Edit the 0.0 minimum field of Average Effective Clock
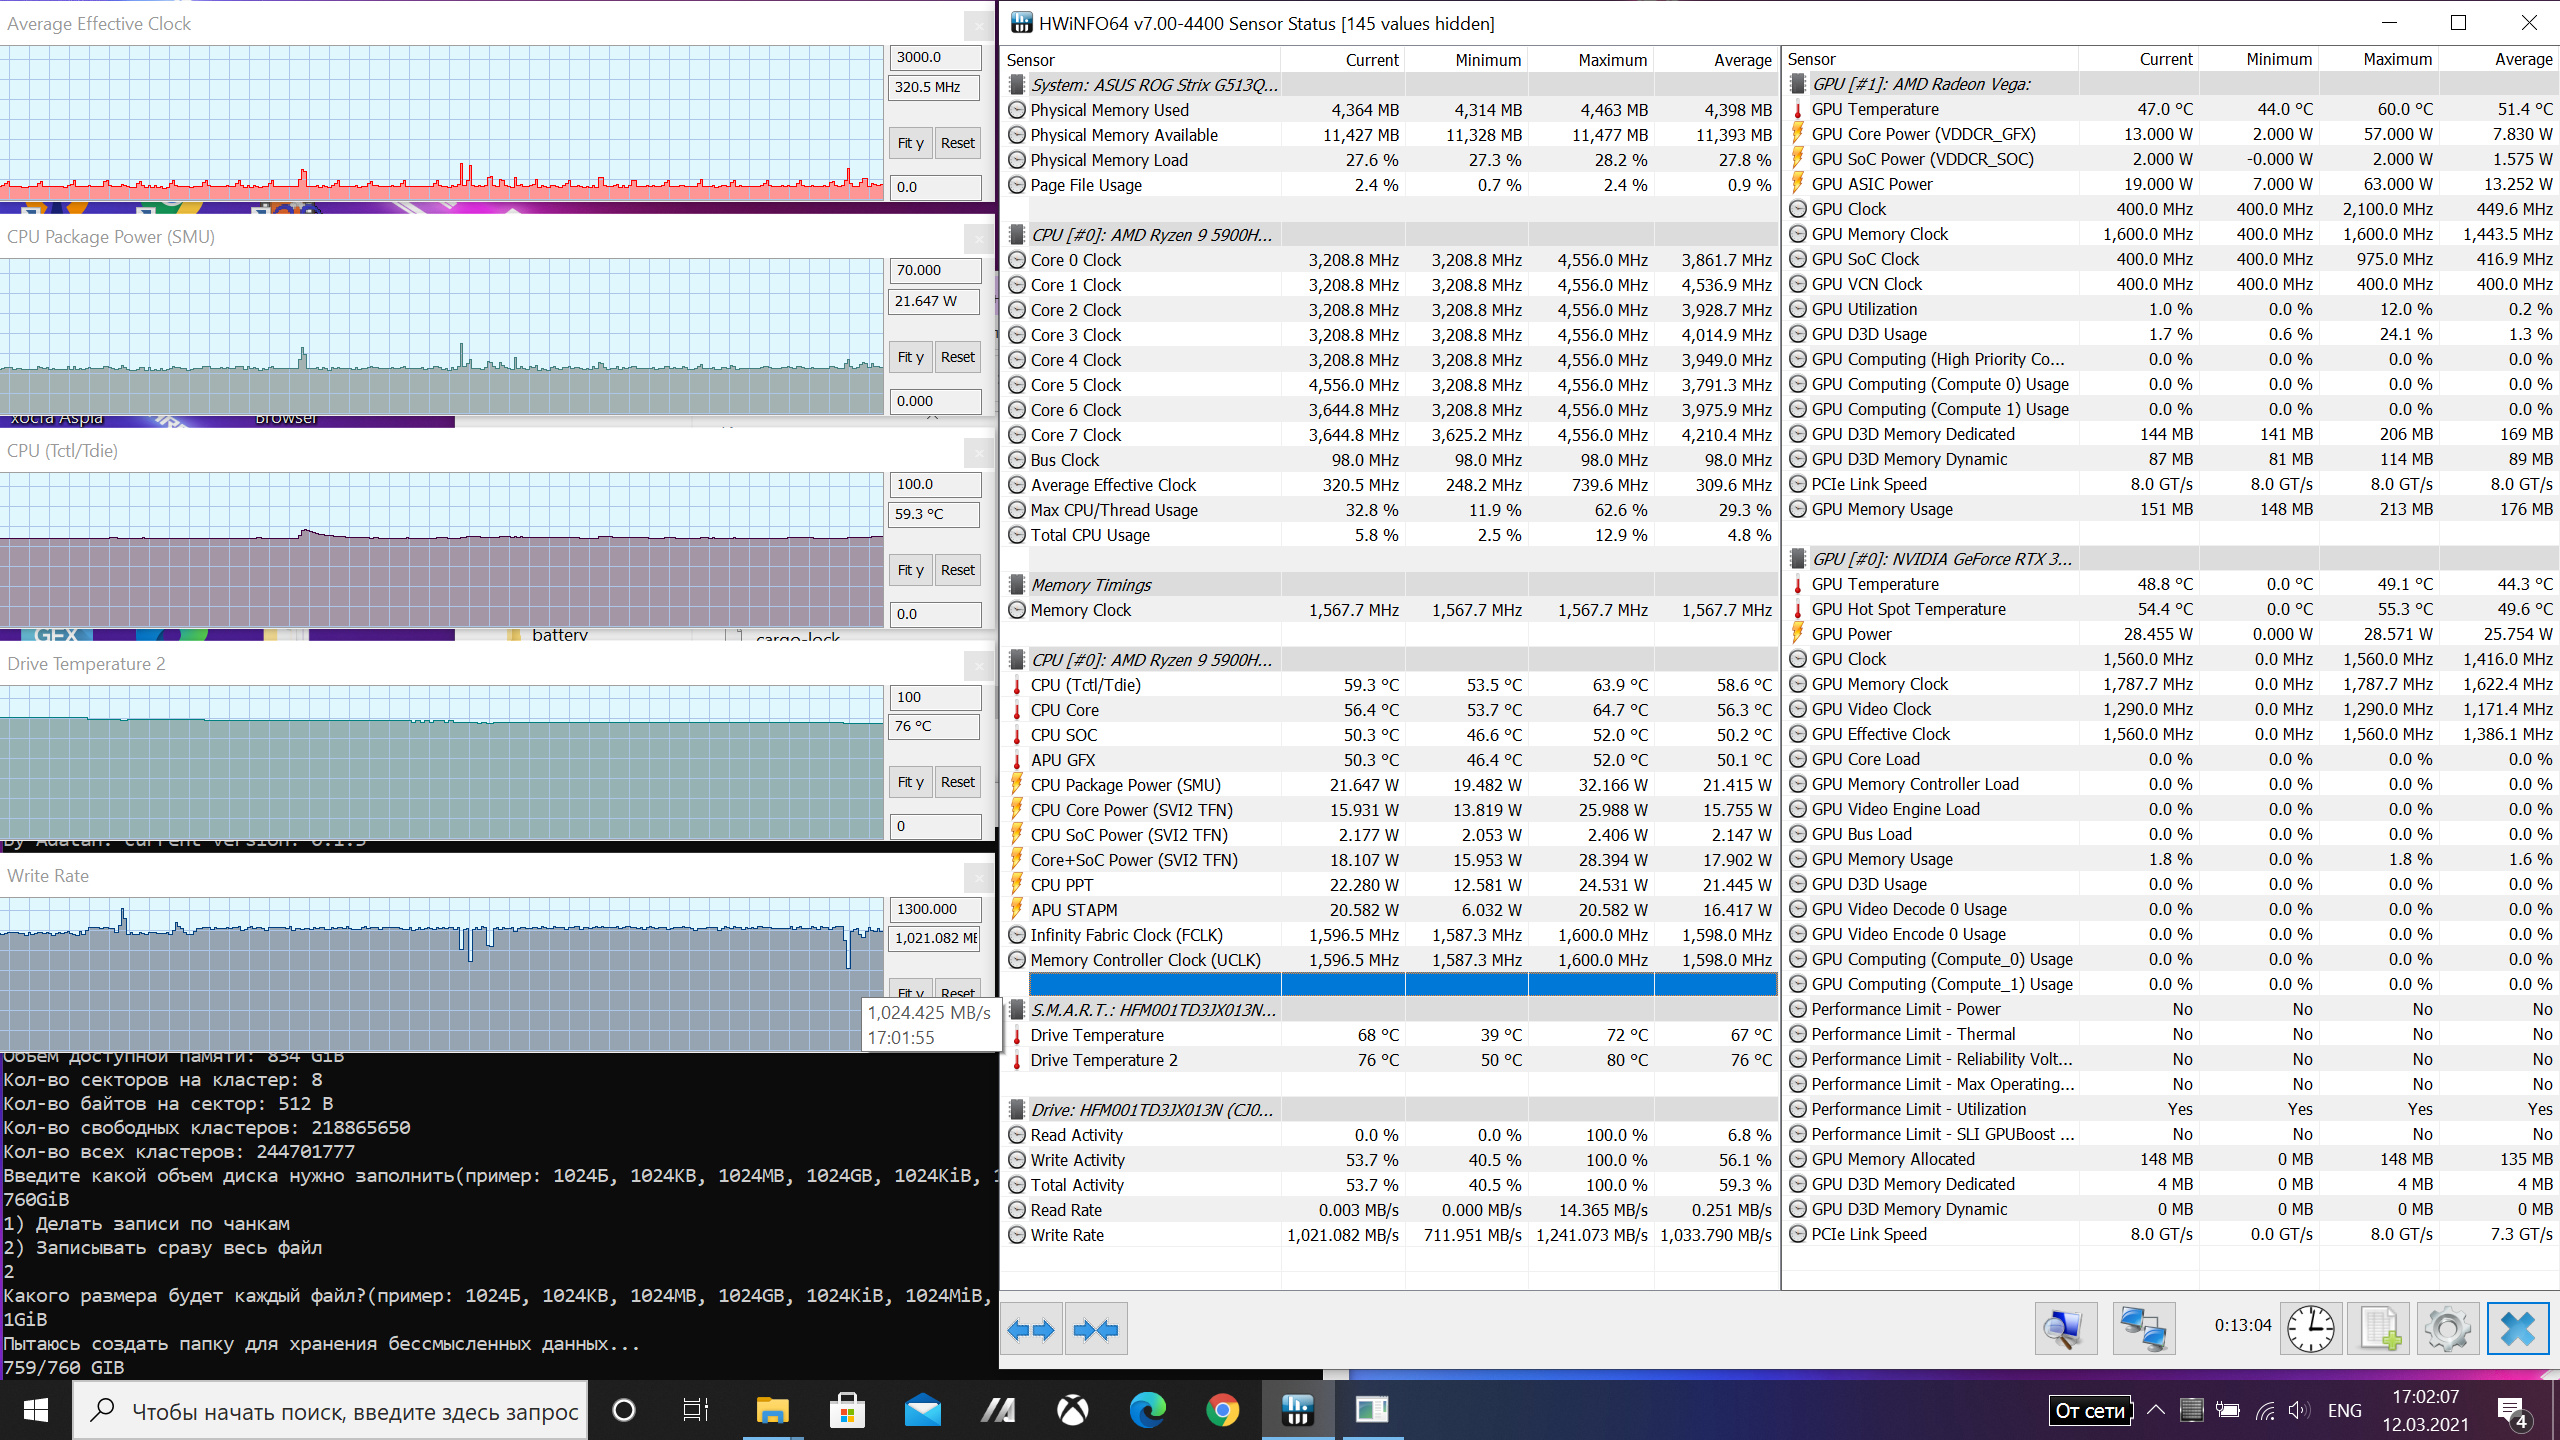 (935, 187)
